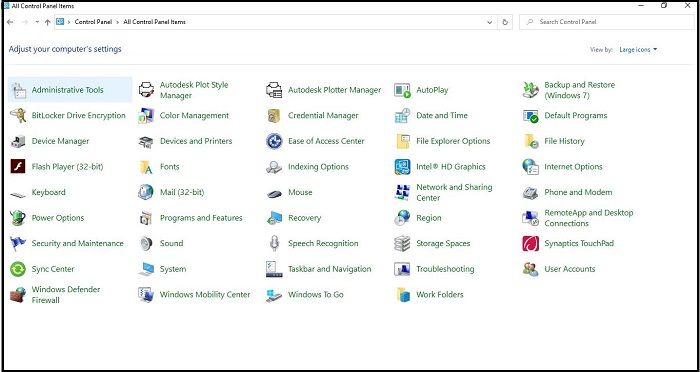Click RemoteApp and Desktop Connections icon

point(530,218)
